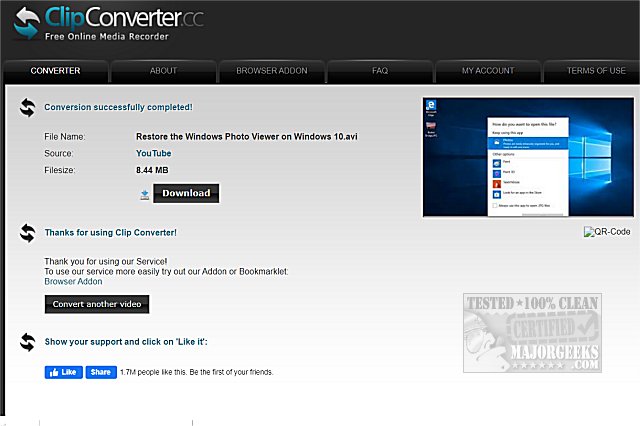The image size is (640, 426).
Task: Click the Thanks for using Clip Converter heading
Action: tap(111, 233)
